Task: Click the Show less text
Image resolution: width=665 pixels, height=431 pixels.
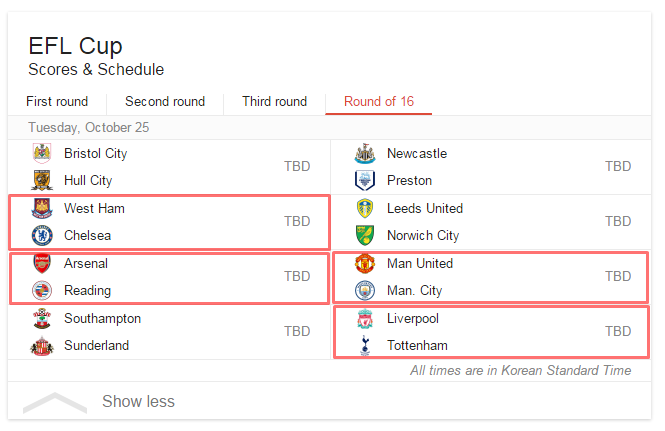Action: click(138, 401)
